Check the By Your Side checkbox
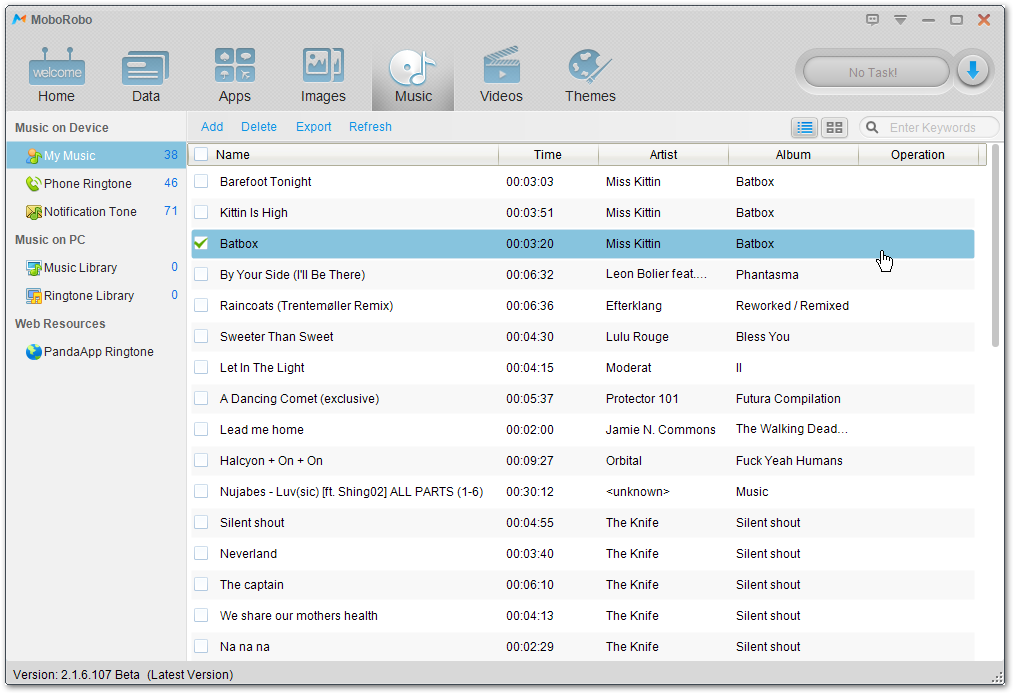The image size is (1014, 694). coord(201,274)
